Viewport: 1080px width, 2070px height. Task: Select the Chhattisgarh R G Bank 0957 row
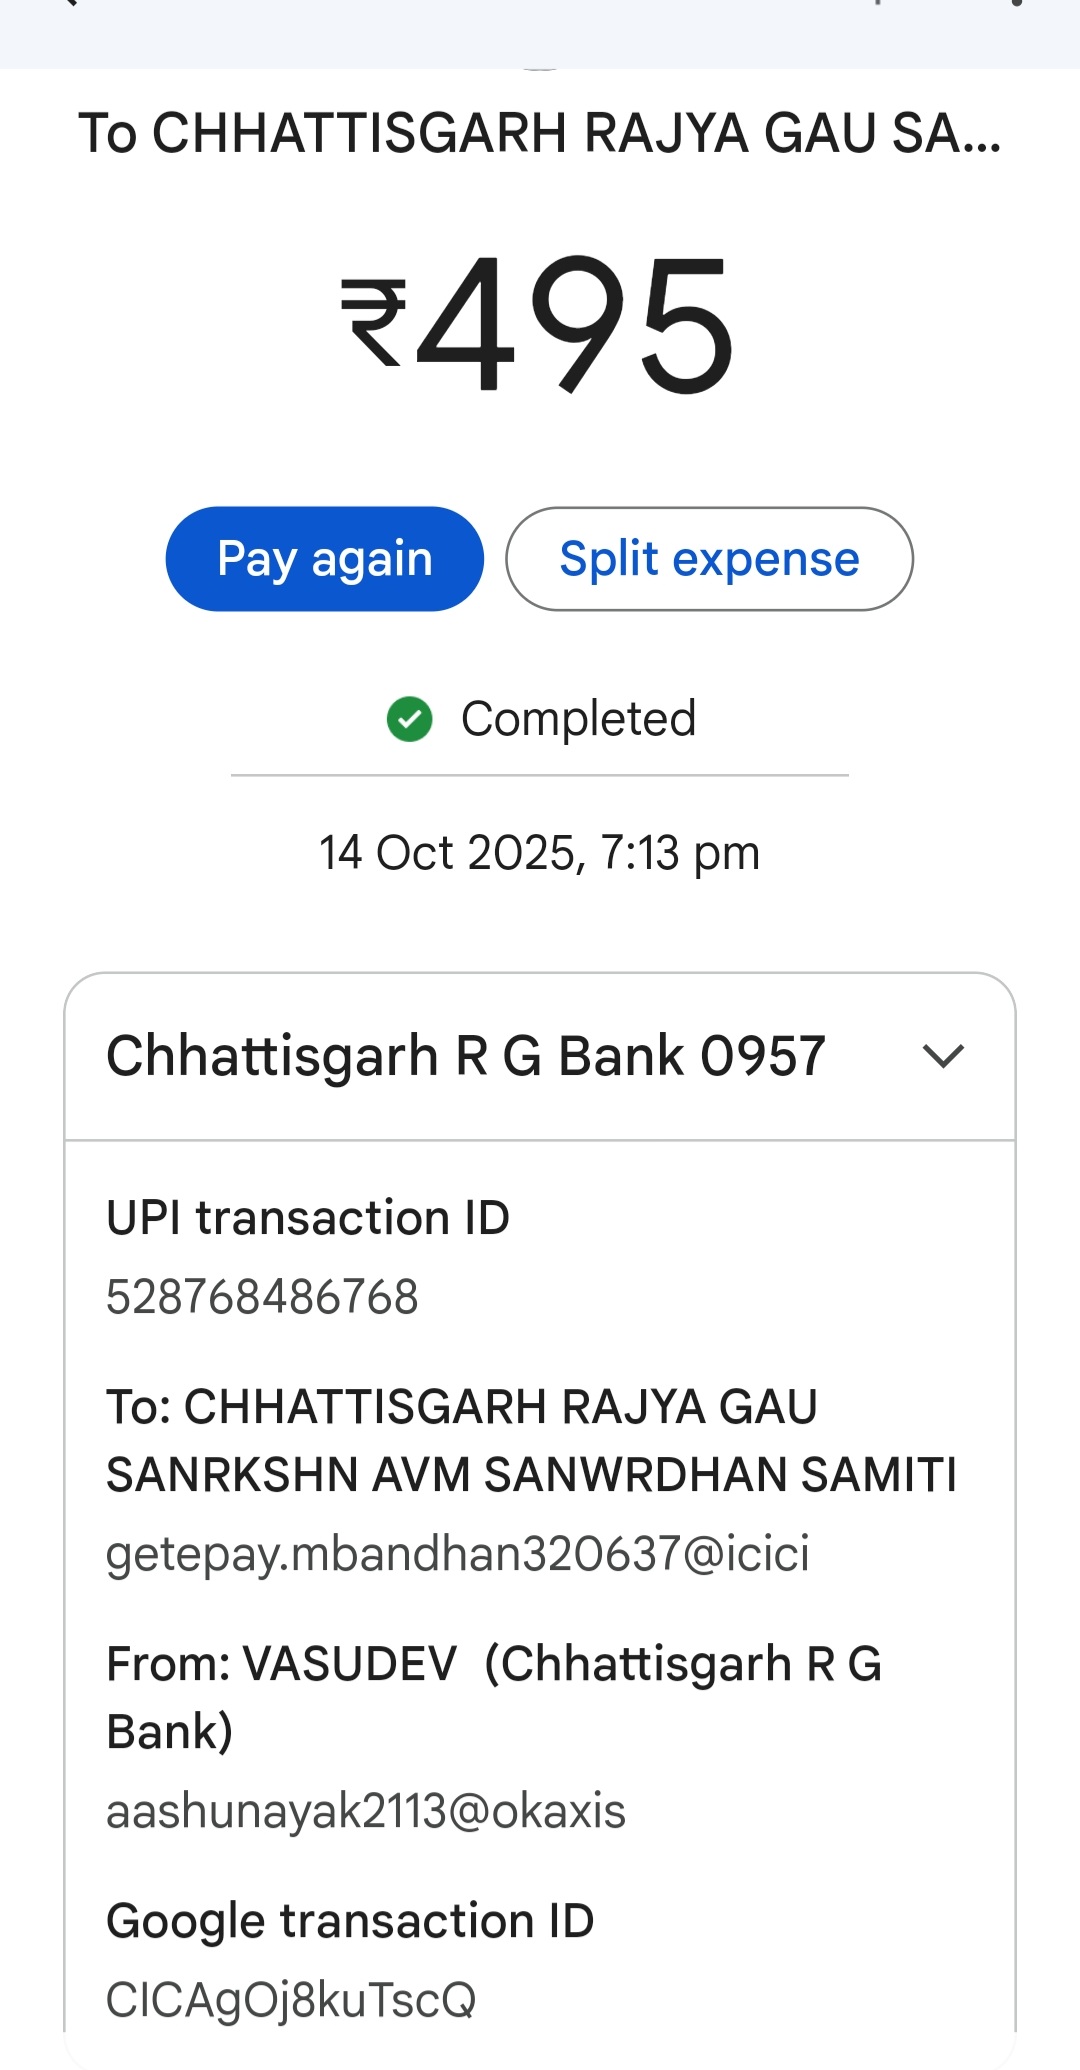click(x=466, y=1056)
